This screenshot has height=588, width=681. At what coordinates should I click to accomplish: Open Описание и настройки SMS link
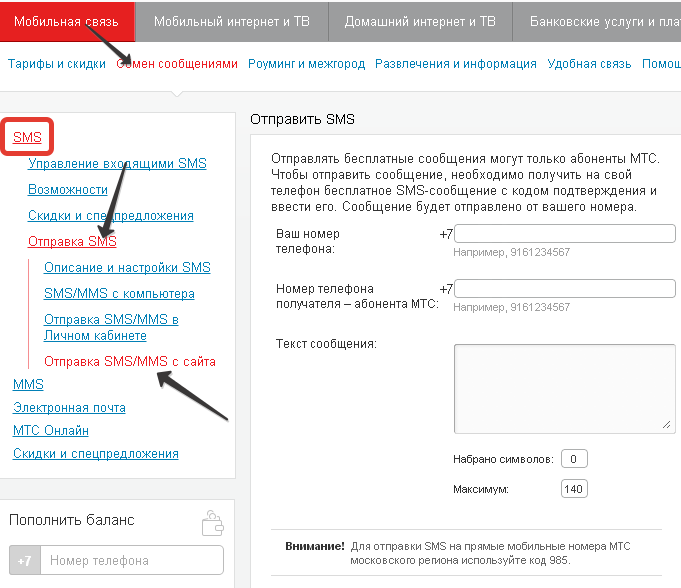127,268
